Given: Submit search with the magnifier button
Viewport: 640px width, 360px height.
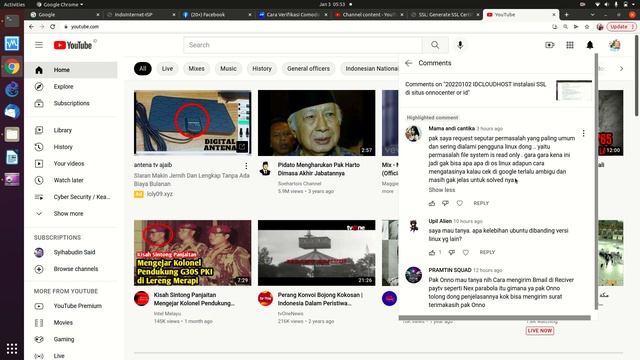Looking at the screenshot, I should coord(435,45).
